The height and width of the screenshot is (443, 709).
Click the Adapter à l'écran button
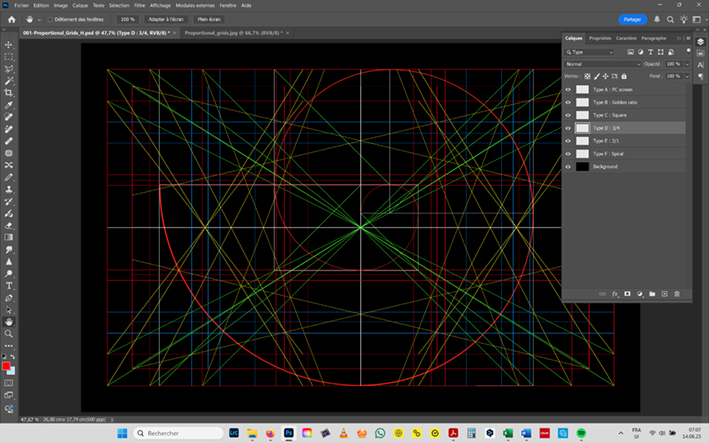[165, 19]
